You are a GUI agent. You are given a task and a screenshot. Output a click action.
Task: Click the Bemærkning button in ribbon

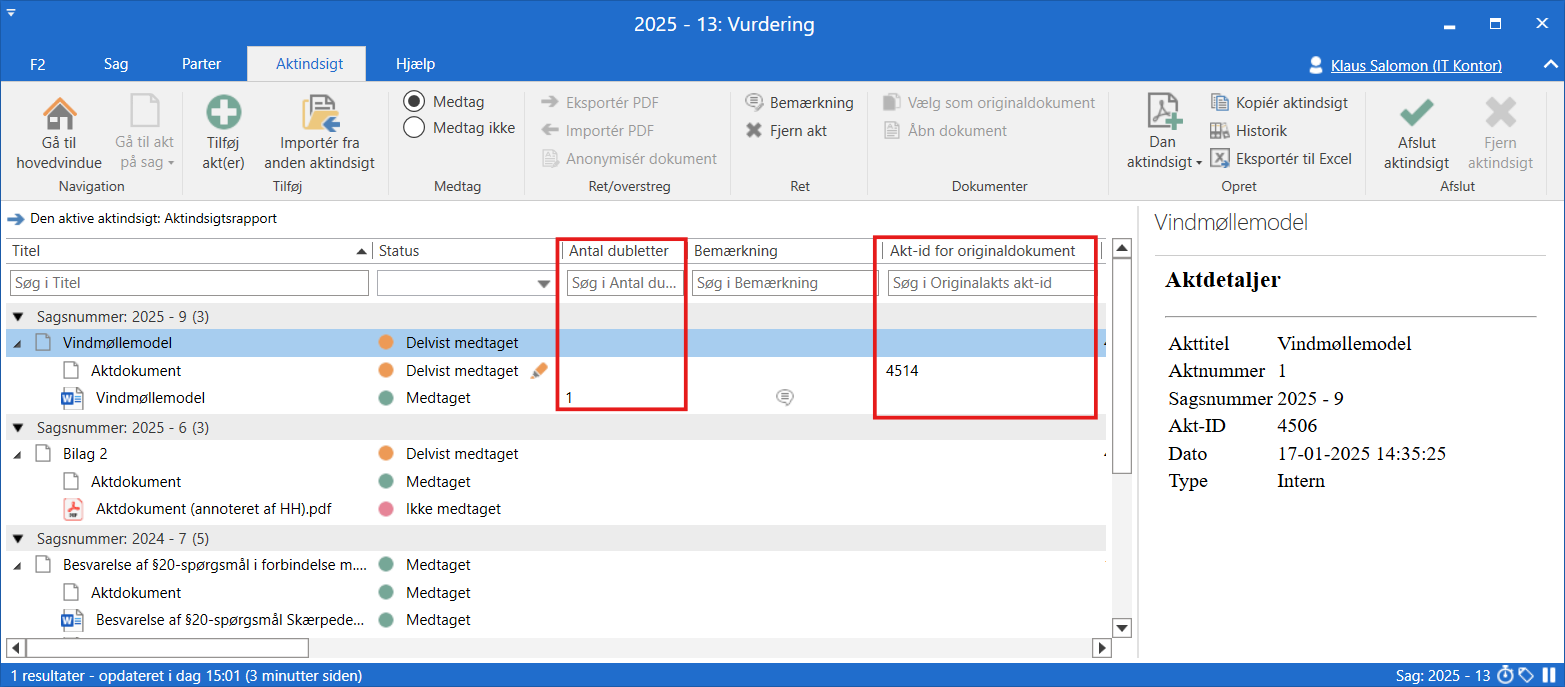tap(799, 103)
